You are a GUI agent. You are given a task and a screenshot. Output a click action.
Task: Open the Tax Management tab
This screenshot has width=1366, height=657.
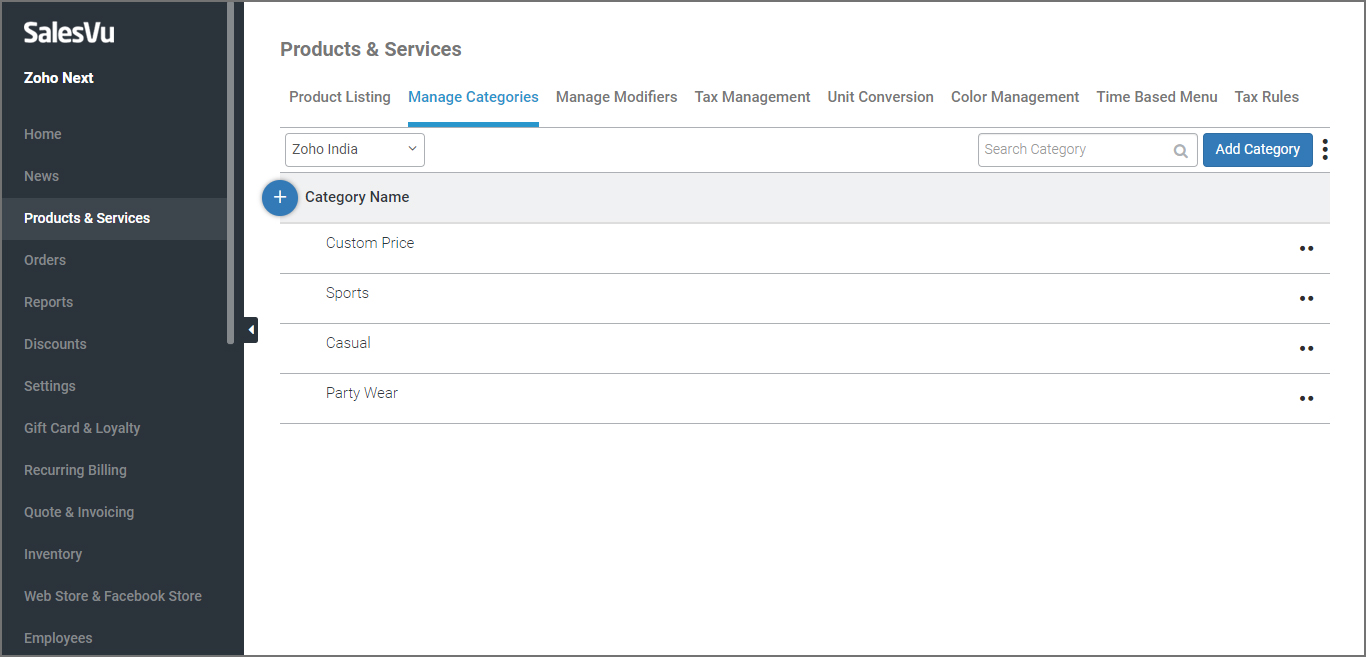point(752,97)
